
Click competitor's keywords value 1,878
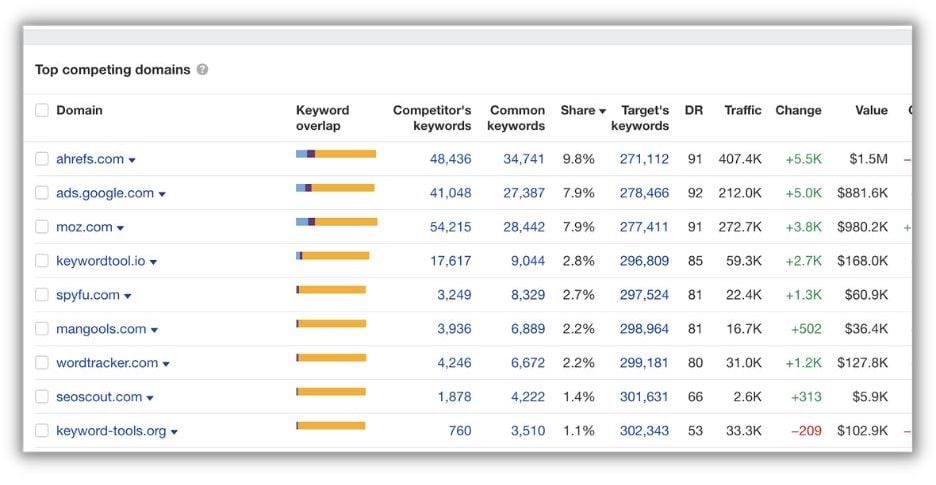point(454,397)
